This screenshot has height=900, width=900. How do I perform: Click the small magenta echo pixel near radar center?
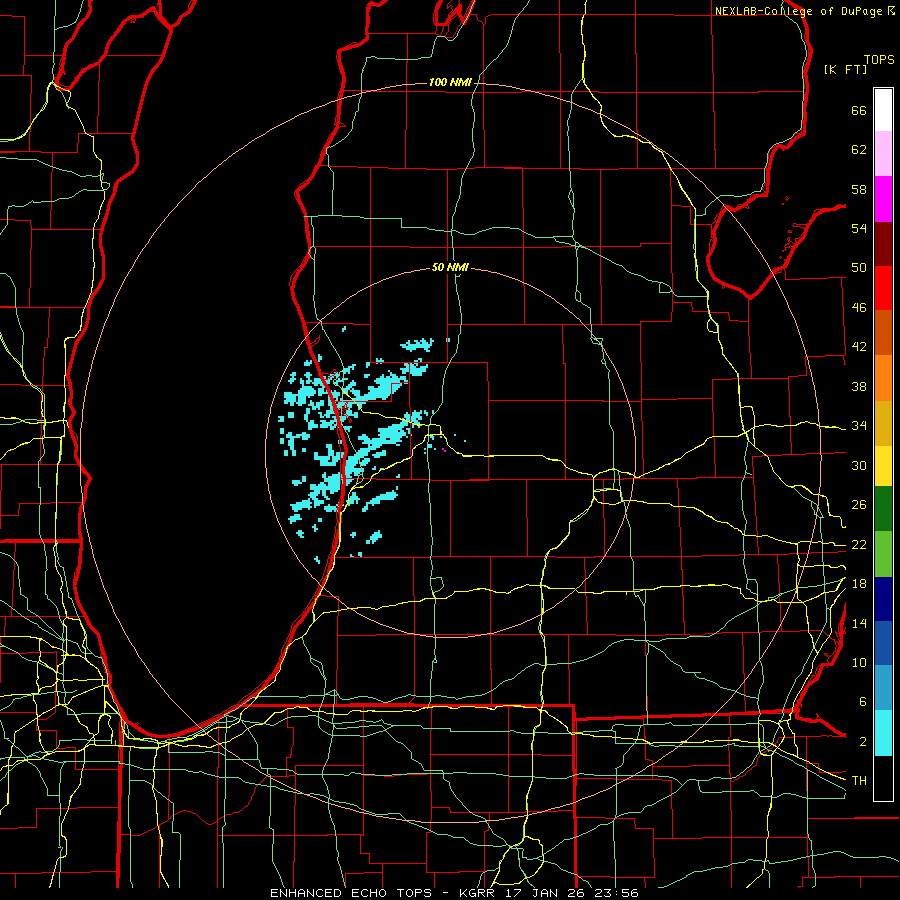[444, 450]
